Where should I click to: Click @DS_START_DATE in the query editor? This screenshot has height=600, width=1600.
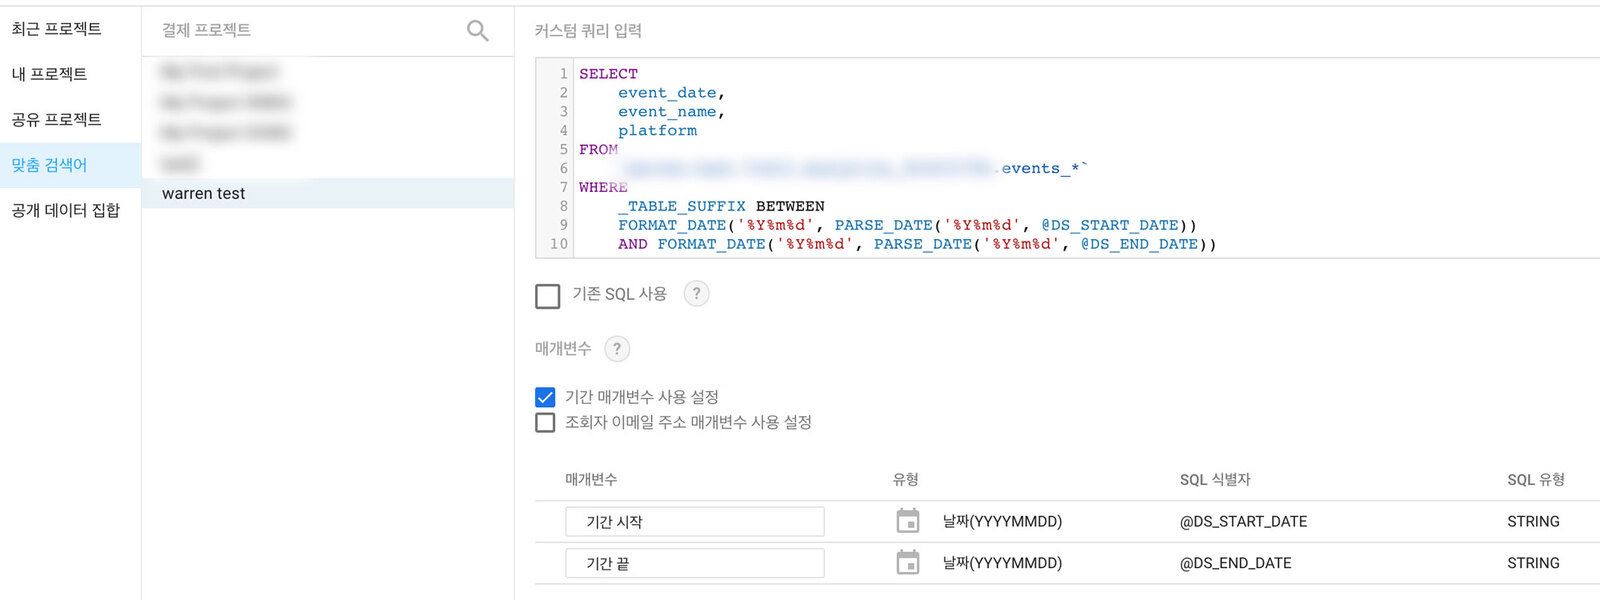pyautogui.click(x=1110, y=226)
